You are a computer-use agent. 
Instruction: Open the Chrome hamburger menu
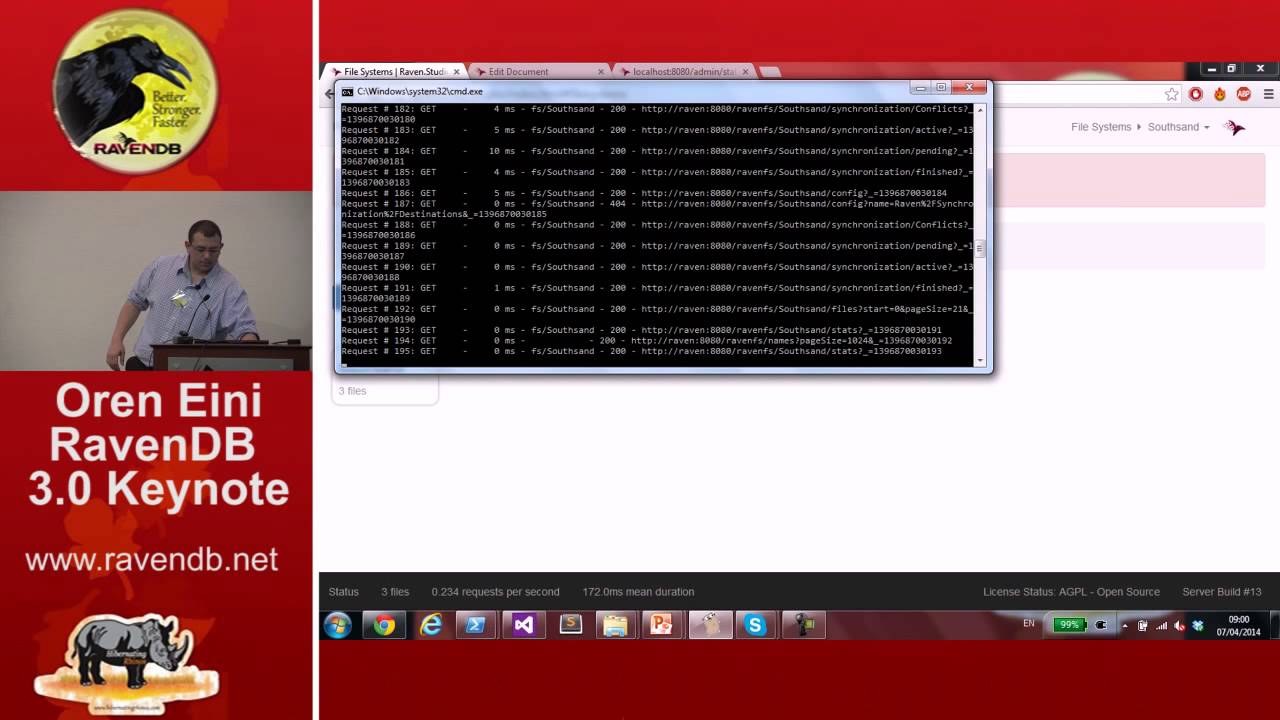pyautogui.click(x=1268, y=94)
